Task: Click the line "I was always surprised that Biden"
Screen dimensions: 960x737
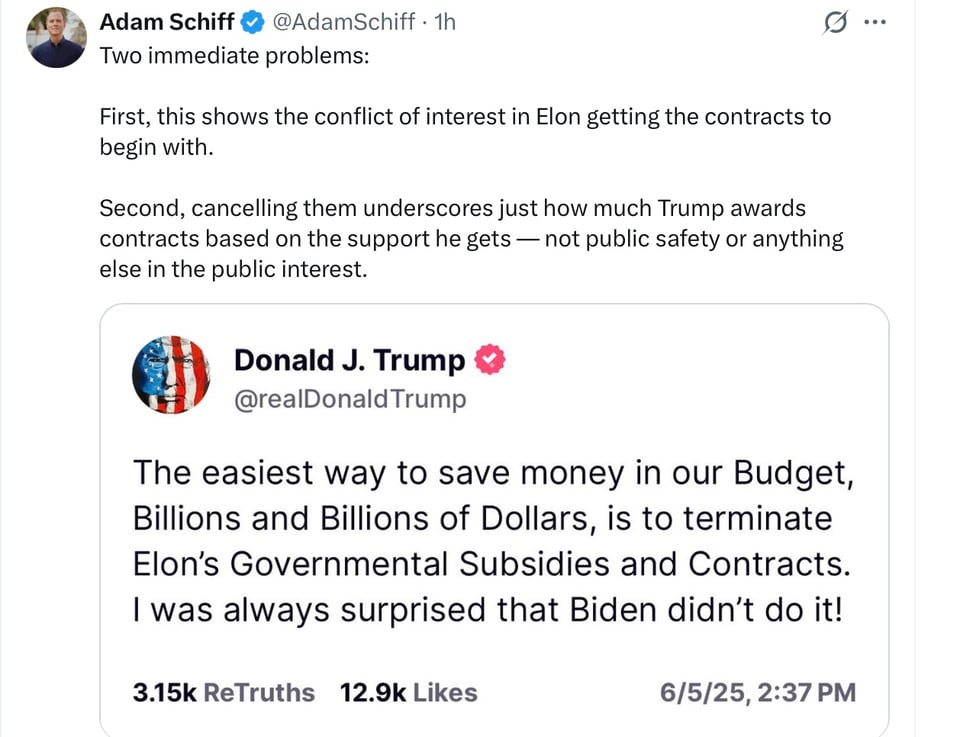Action: tap(487, 609)
